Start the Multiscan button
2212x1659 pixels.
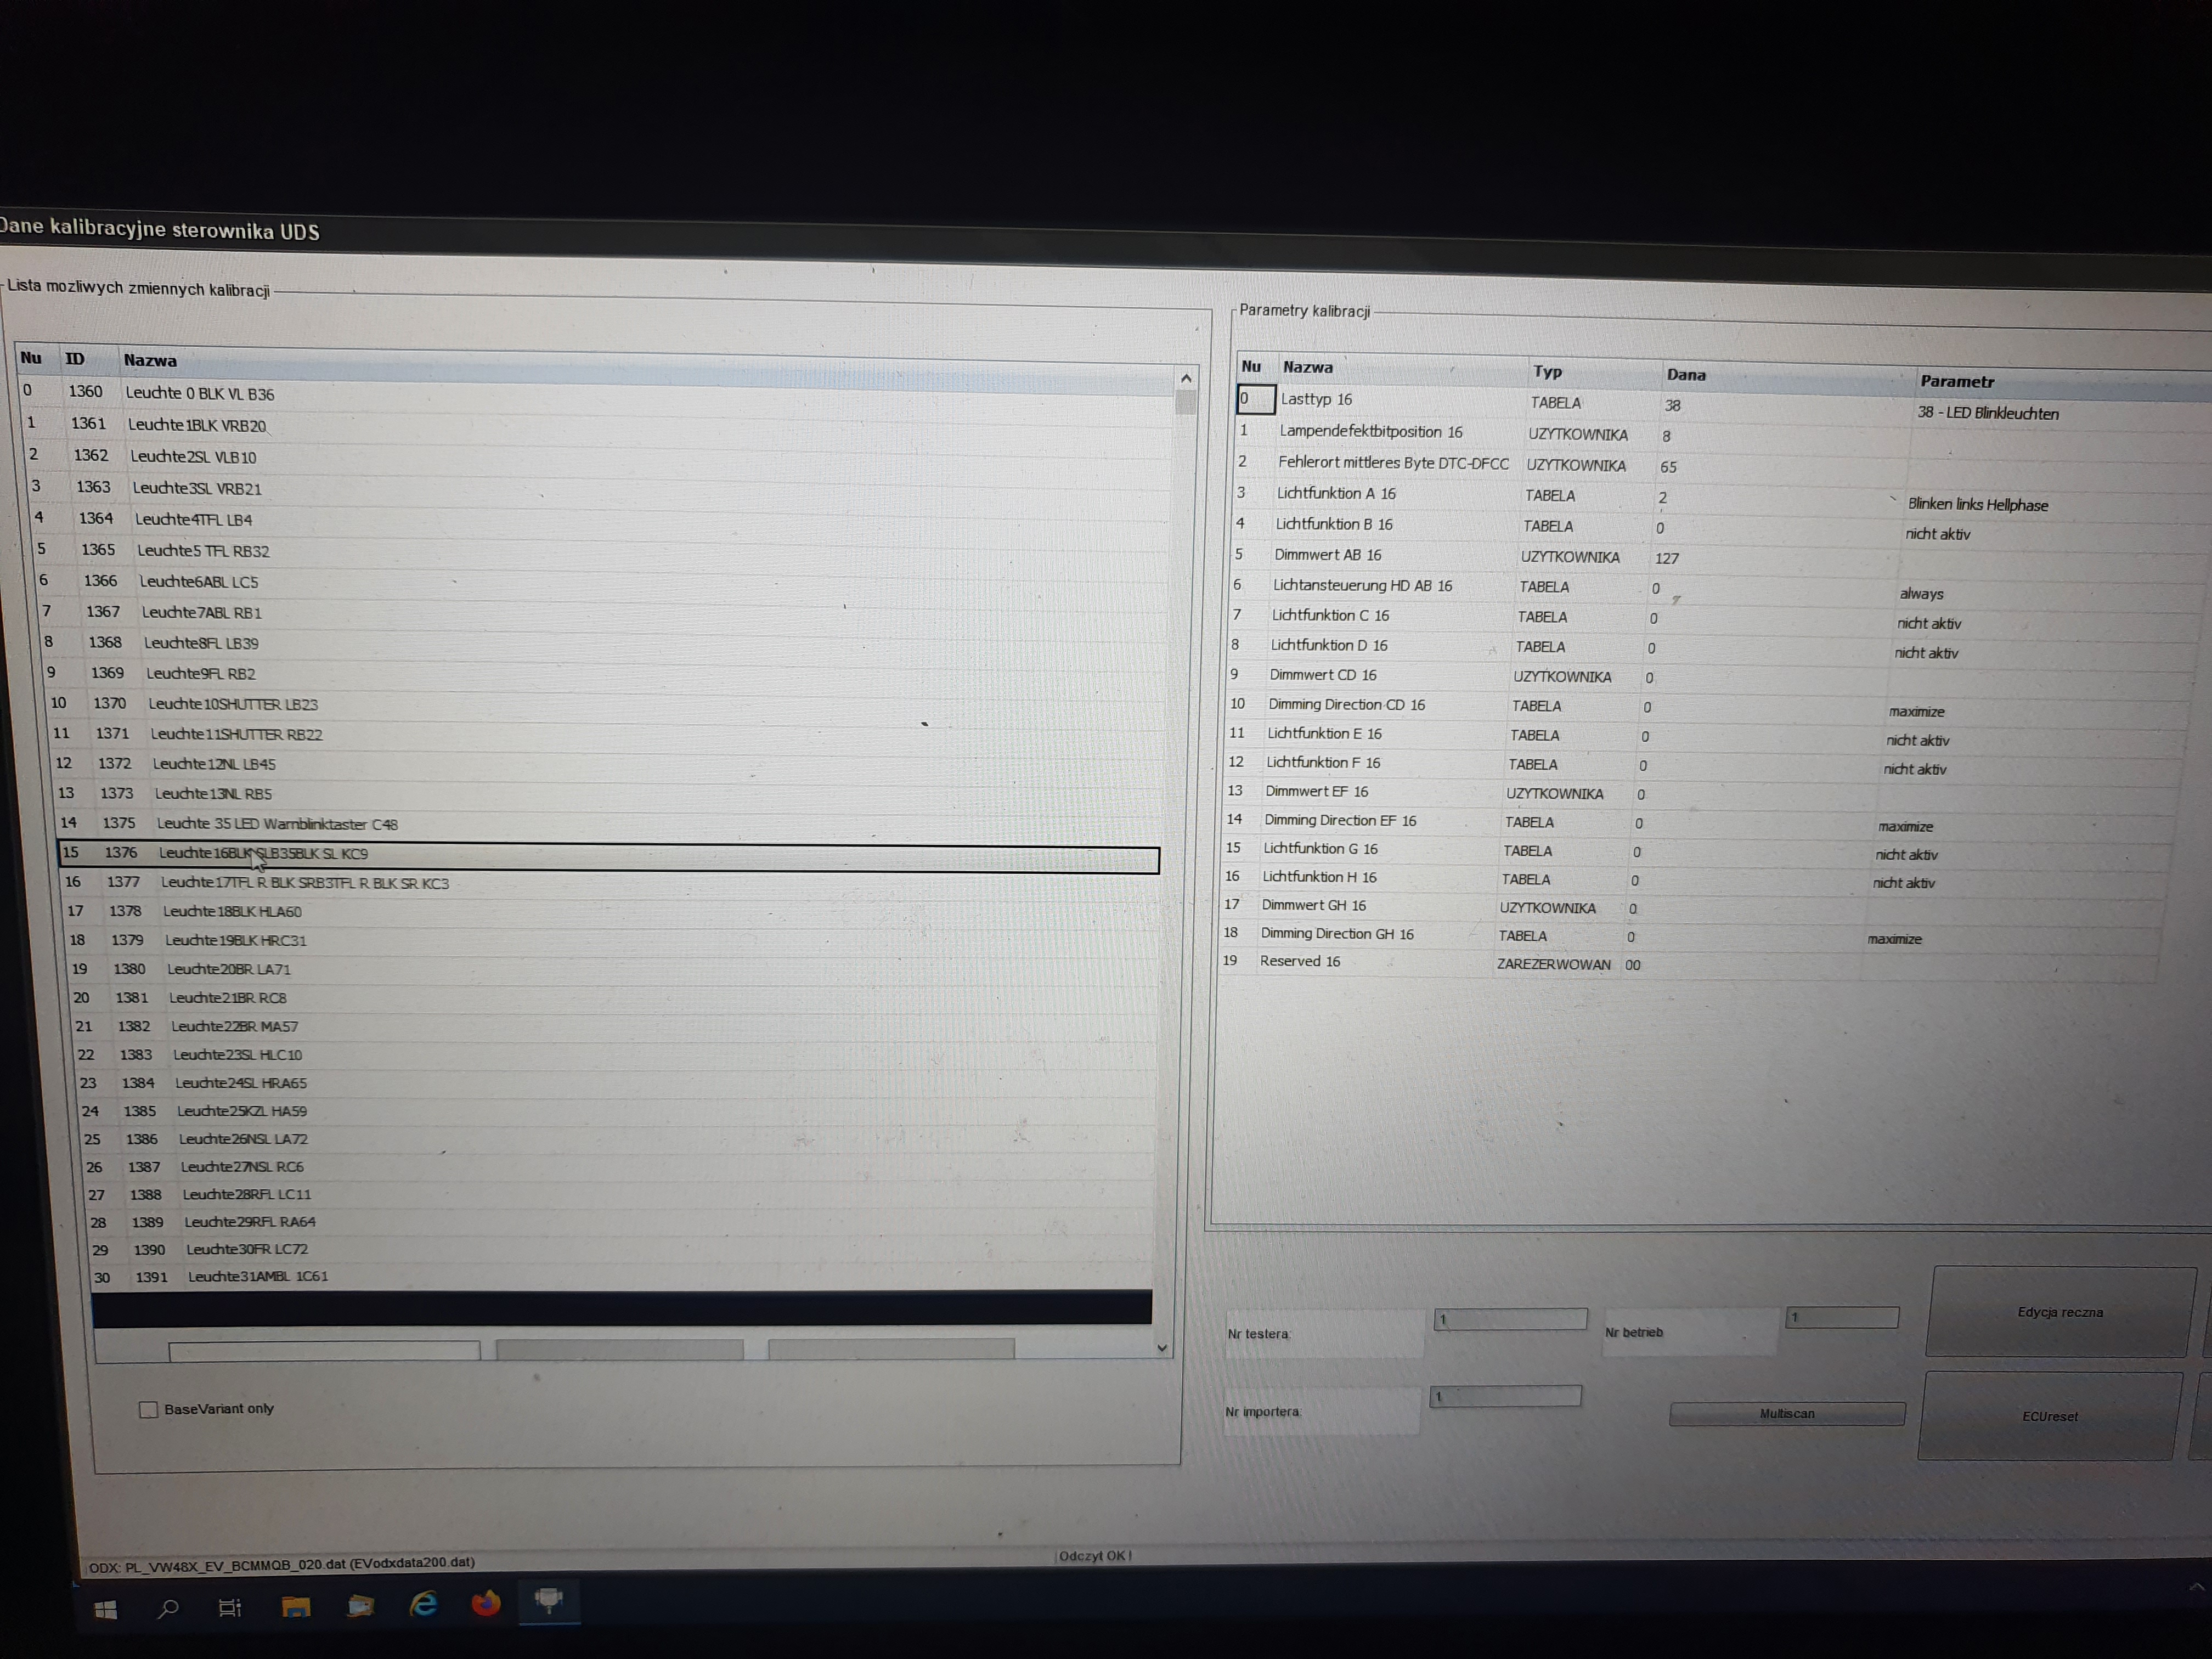point(1786,1414)
